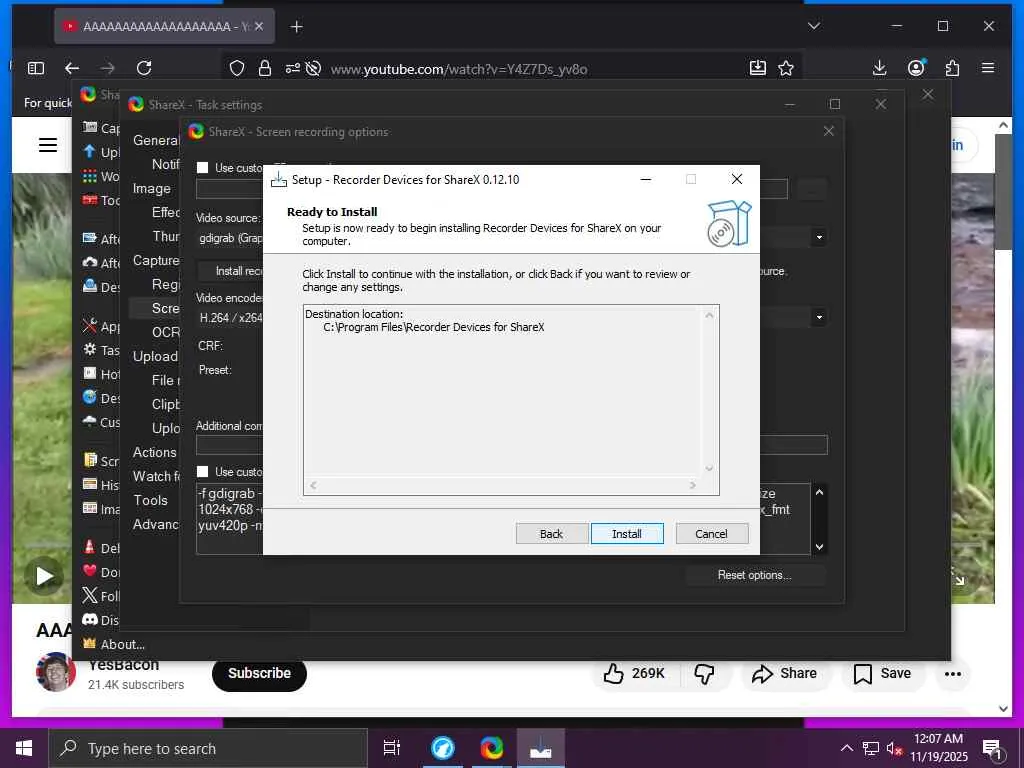Screen dimensions: 1024x768
Task: Click the YouTube address bar URL
Action: pyautogui.click(x=458, y=69)
